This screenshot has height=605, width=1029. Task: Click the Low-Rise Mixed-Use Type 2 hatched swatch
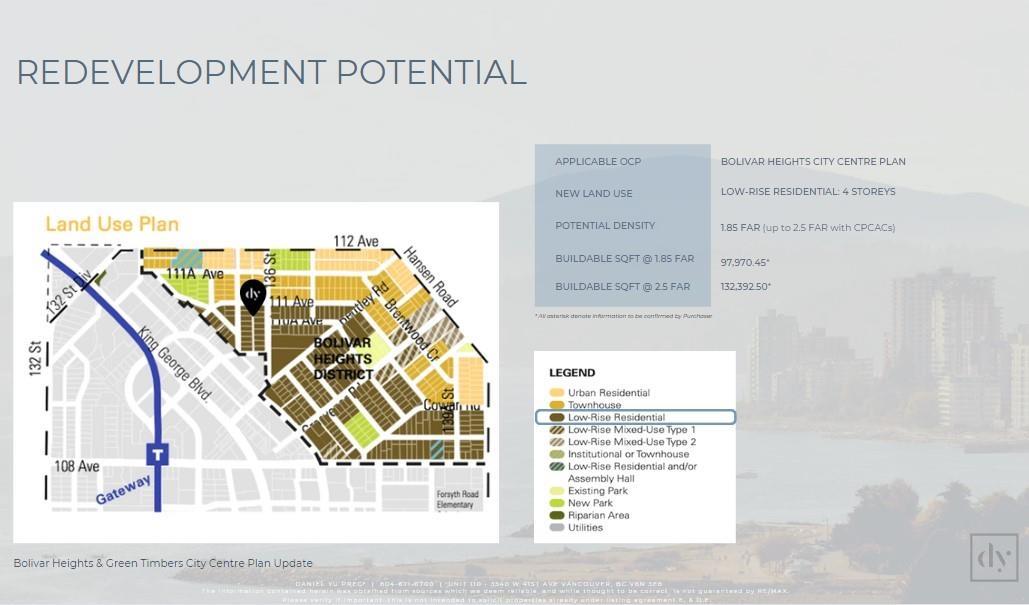[x=557, y=442]
